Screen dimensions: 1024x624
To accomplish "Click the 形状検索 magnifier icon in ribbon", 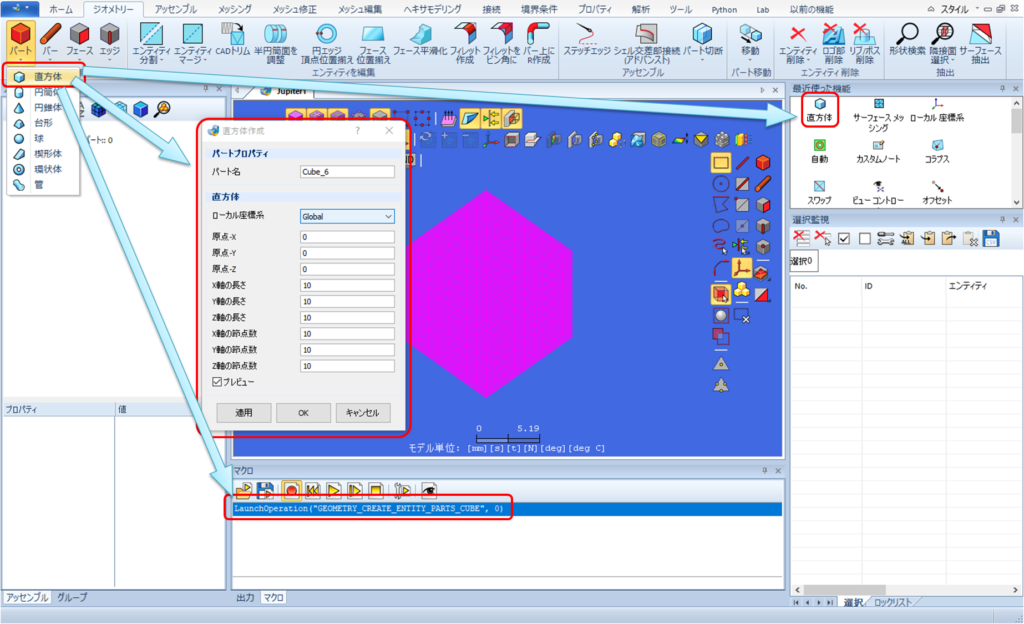I will [x=907, y=33].
